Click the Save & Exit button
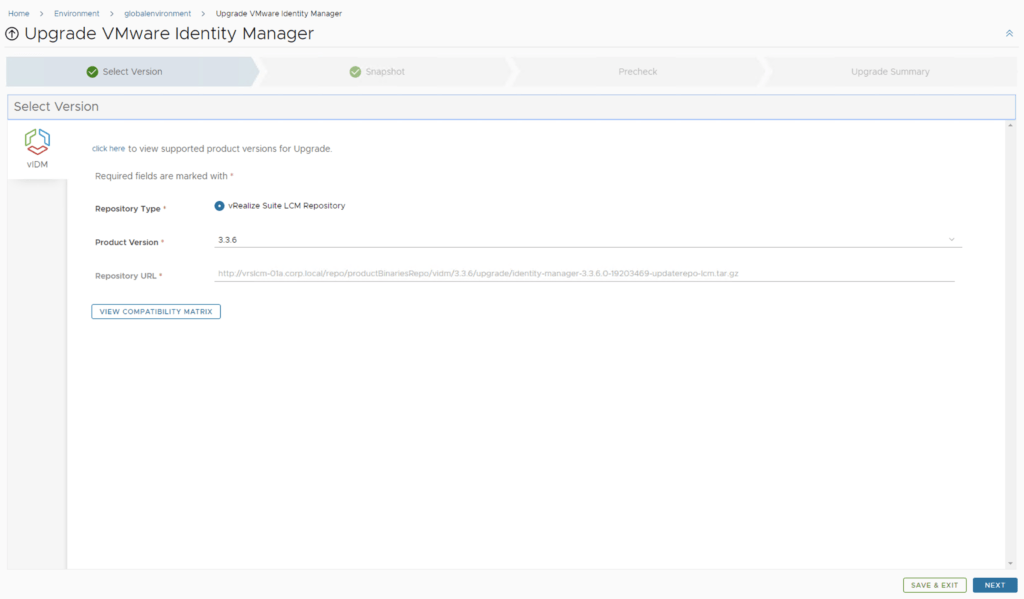1024x599 pixels. click(935, 585)
